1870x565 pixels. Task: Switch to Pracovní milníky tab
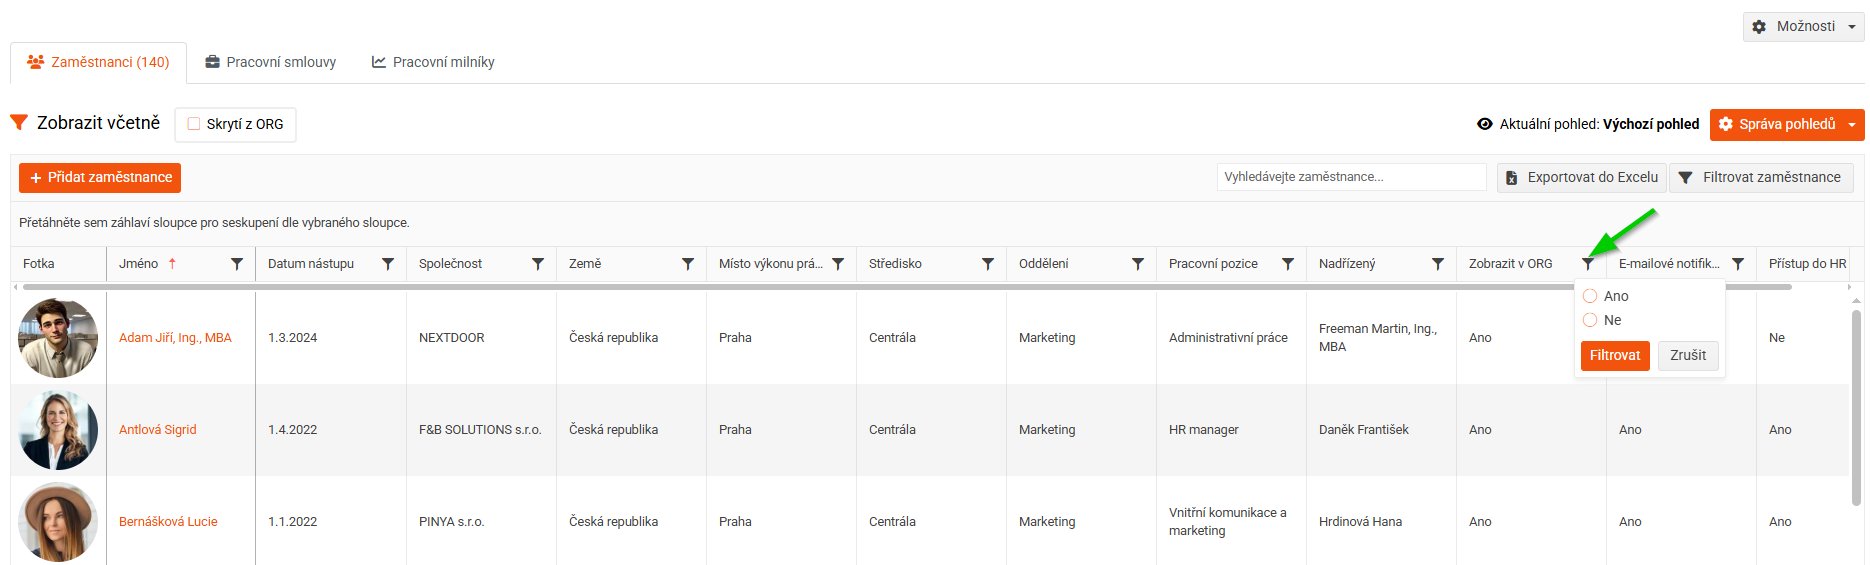tap(433, 62)
